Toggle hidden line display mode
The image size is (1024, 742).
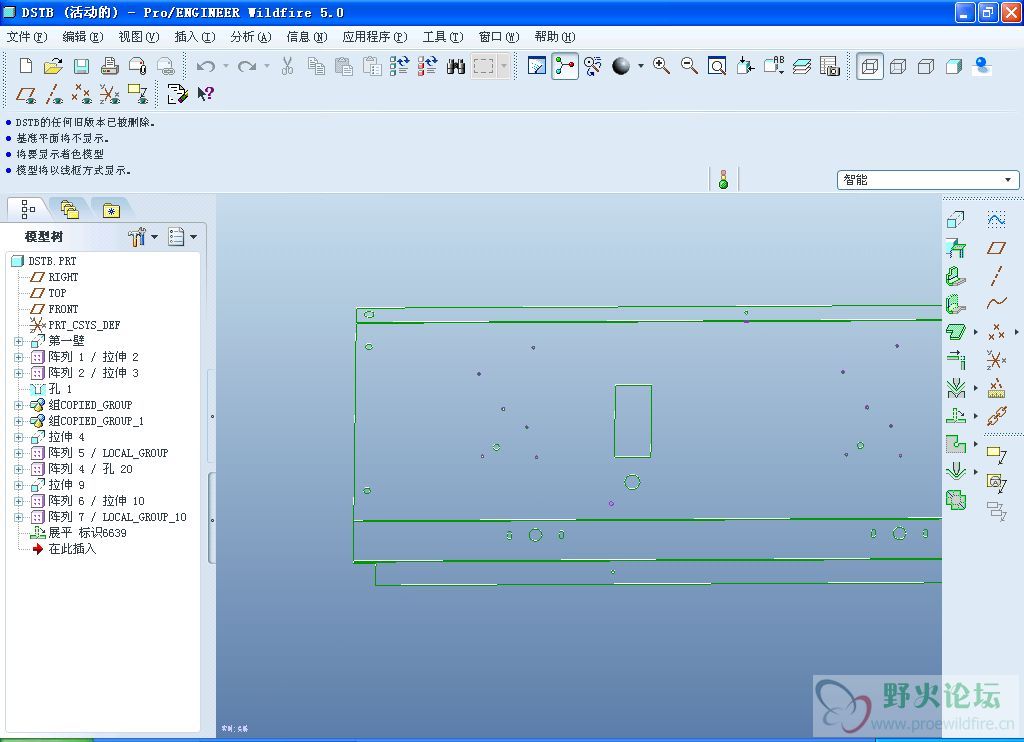tap(898, 66)
